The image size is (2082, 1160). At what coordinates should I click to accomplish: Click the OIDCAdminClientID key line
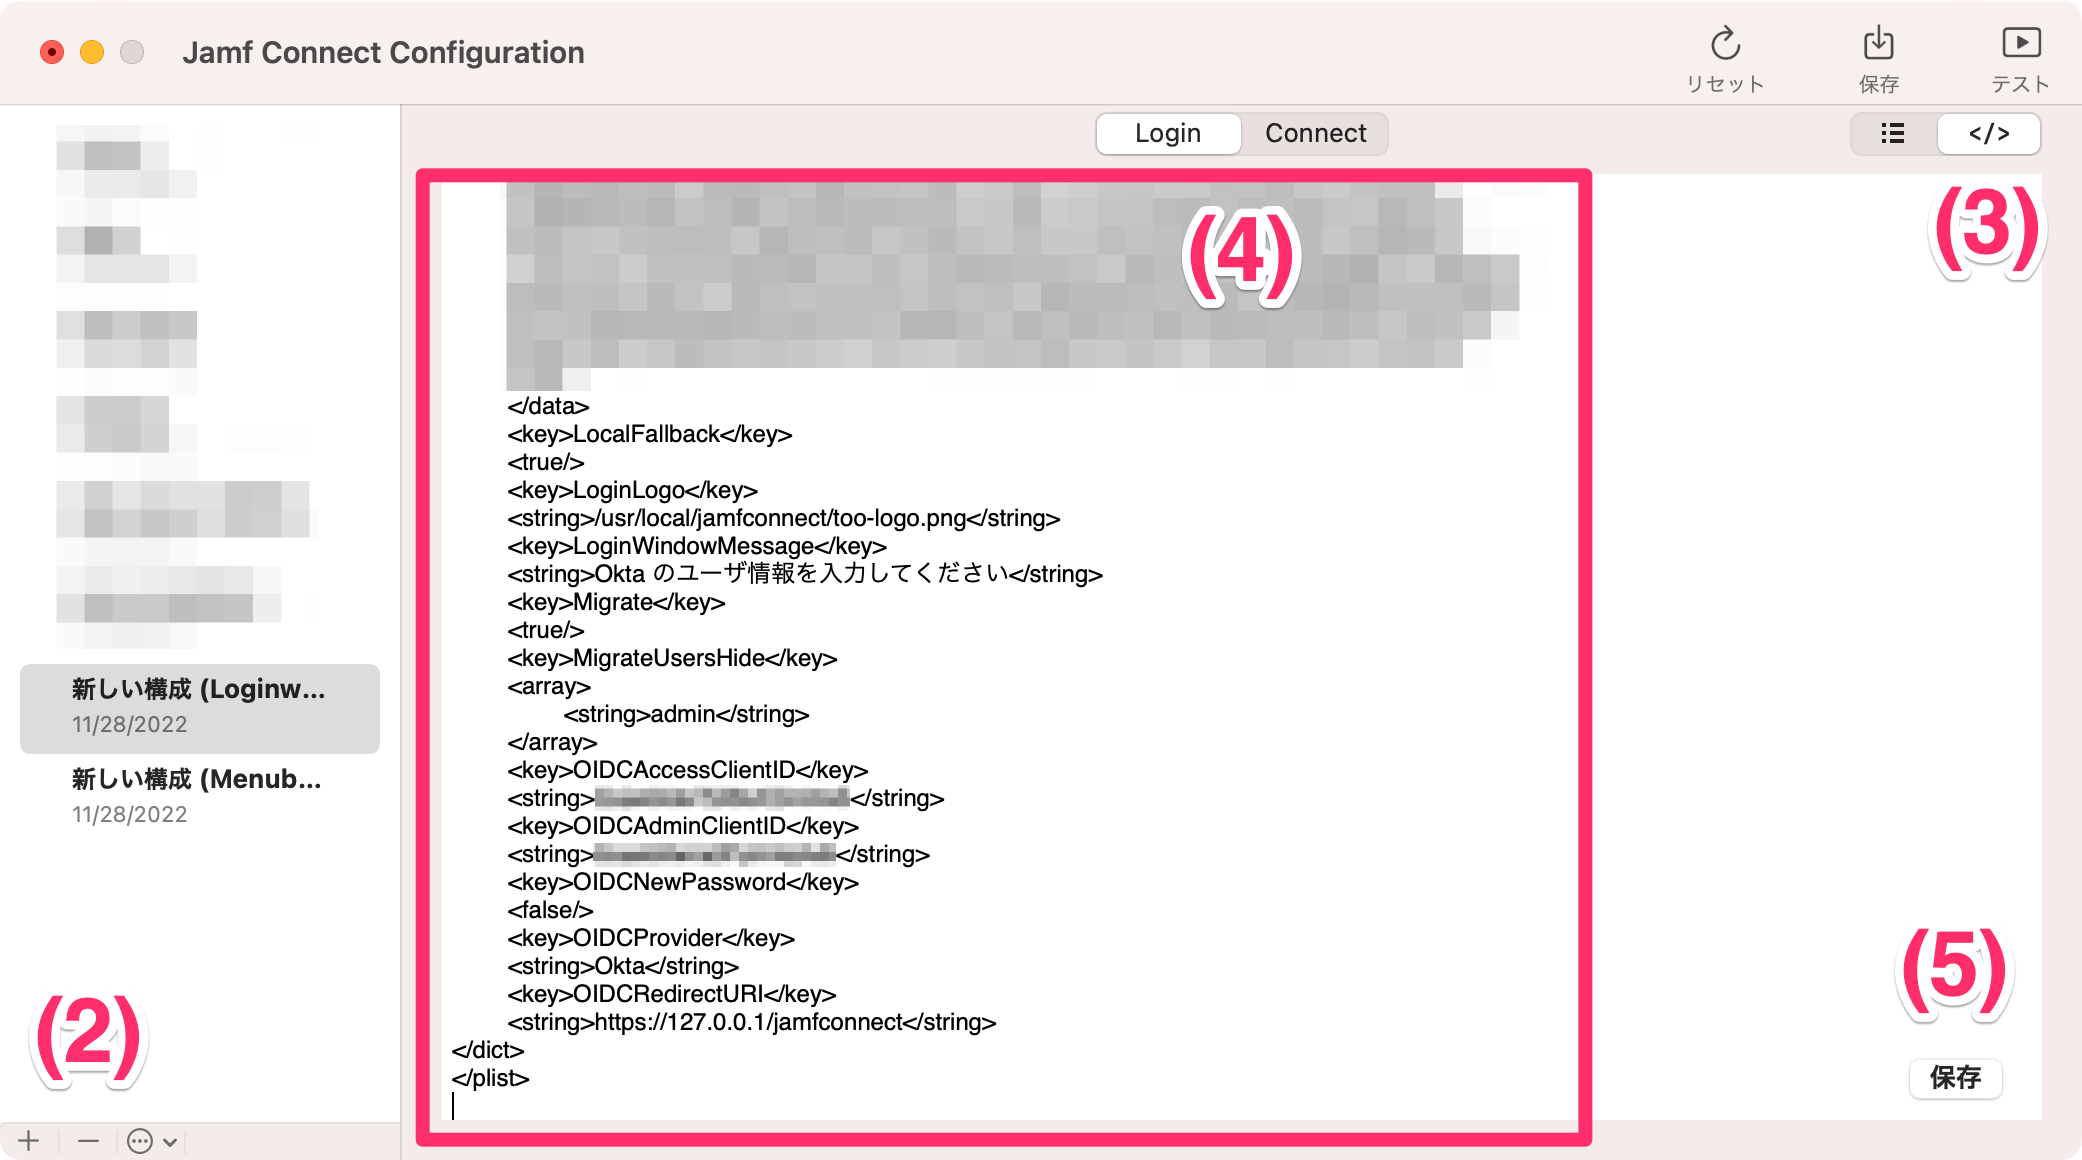[683, 826]
